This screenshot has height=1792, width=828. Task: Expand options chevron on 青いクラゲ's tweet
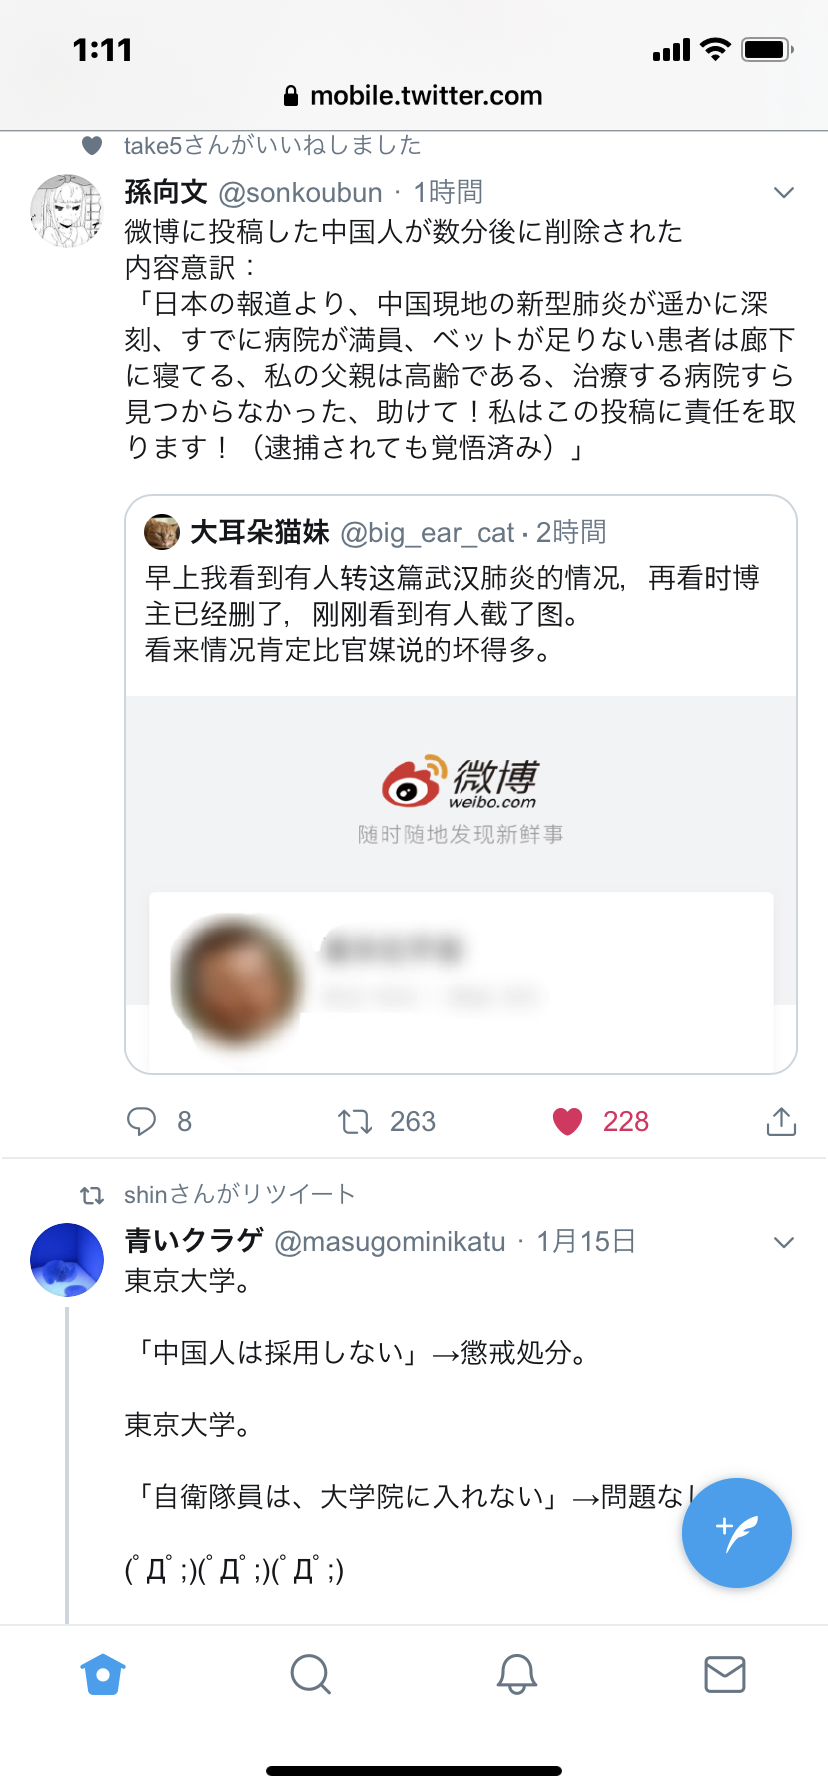click(x=784, y=1242)
